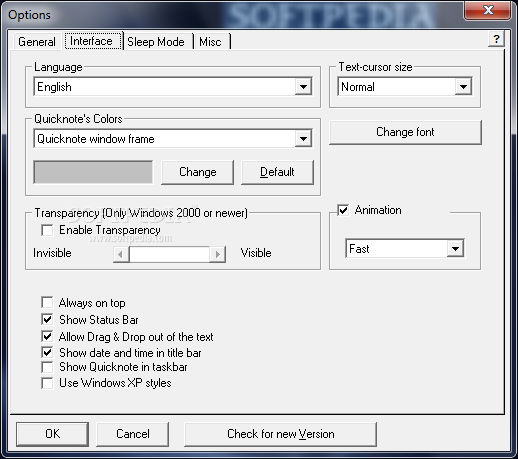
Task: Toggle Allow Drag & Drop out of the text
Action: (x=47, y=336)
